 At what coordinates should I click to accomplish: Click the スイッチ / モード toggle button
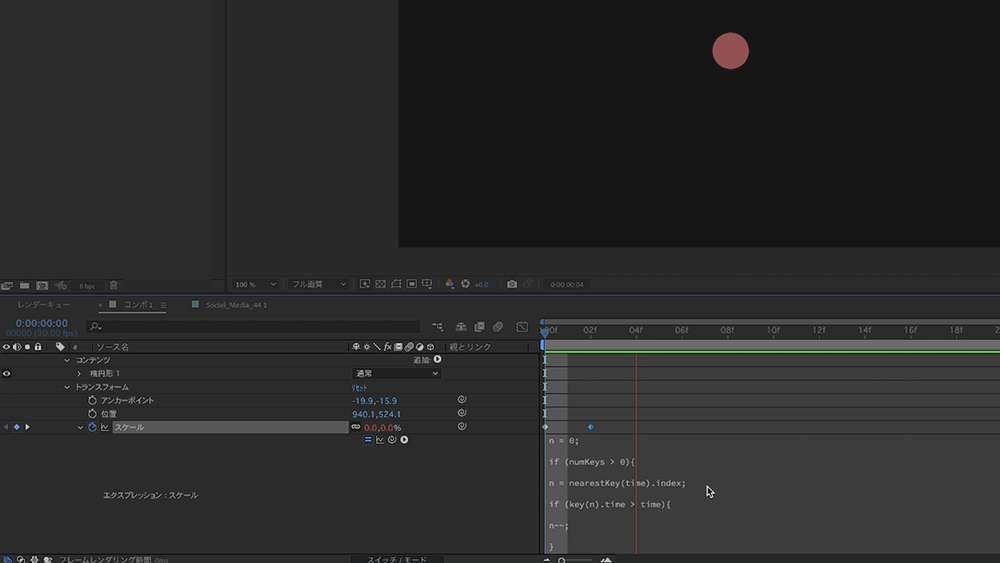[x=397, y=559]
